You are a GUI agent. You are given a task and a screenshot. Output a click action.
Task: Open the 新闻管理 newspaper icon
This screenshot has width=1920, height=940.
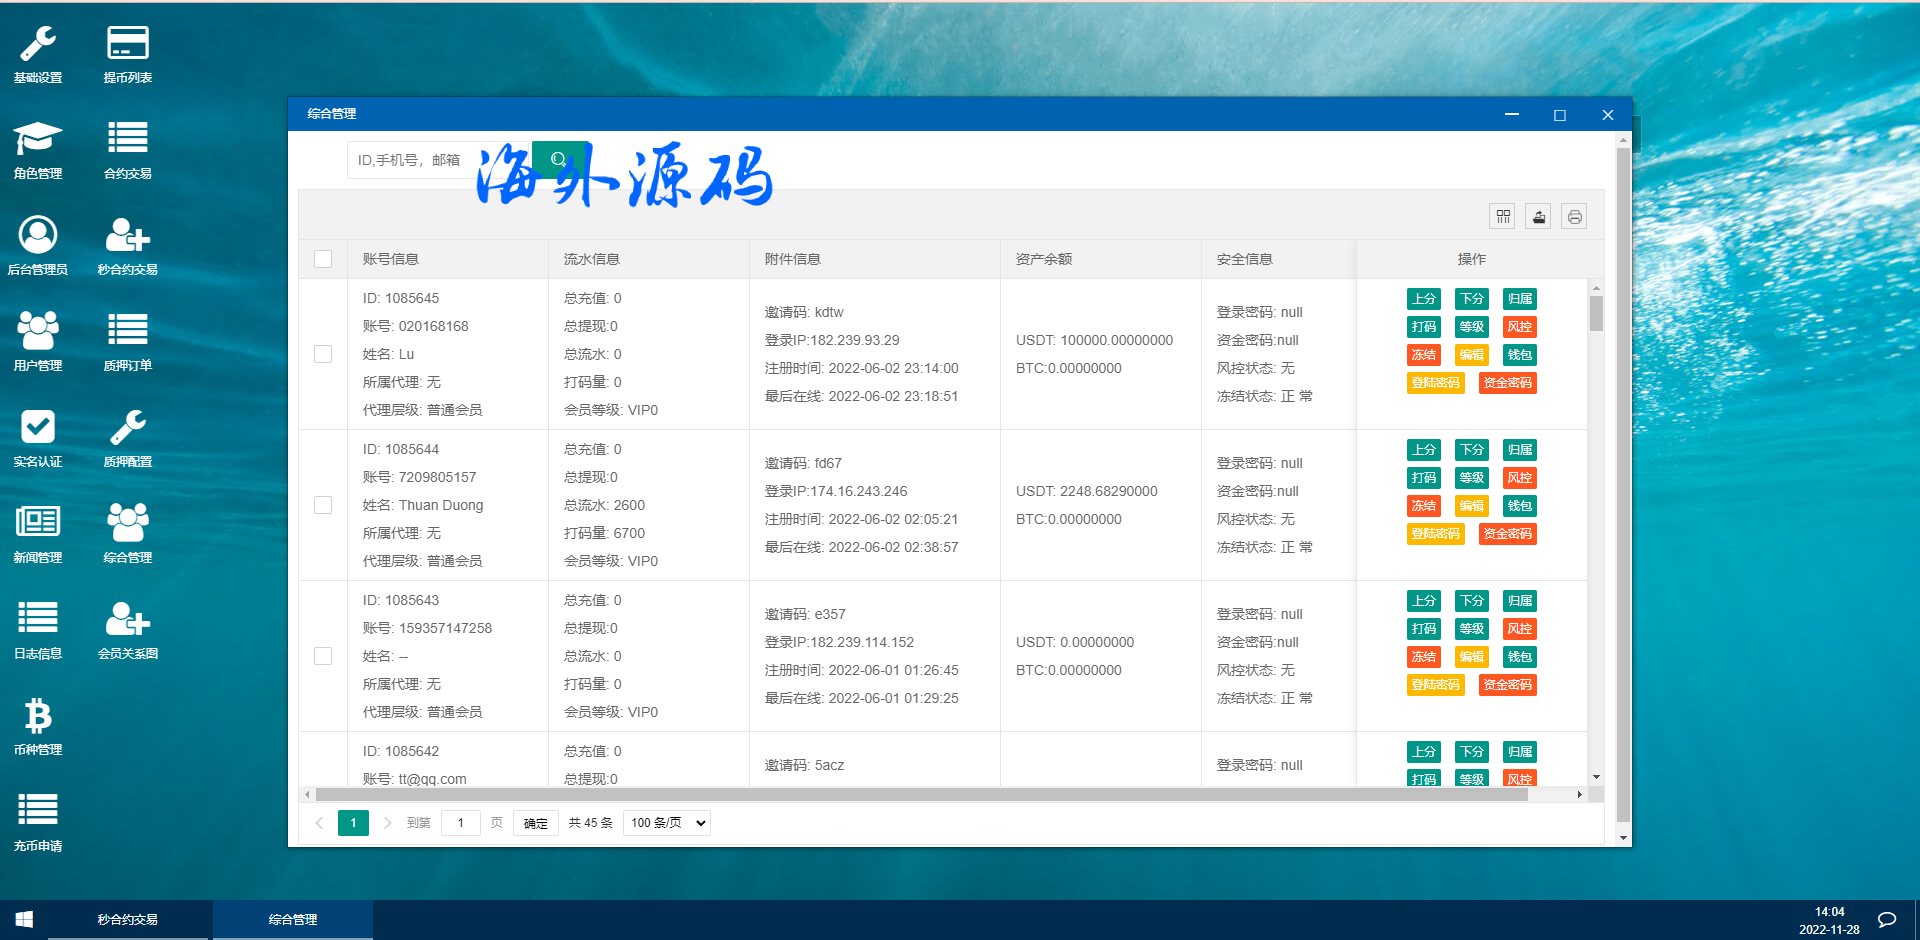[x=38, y=534]
